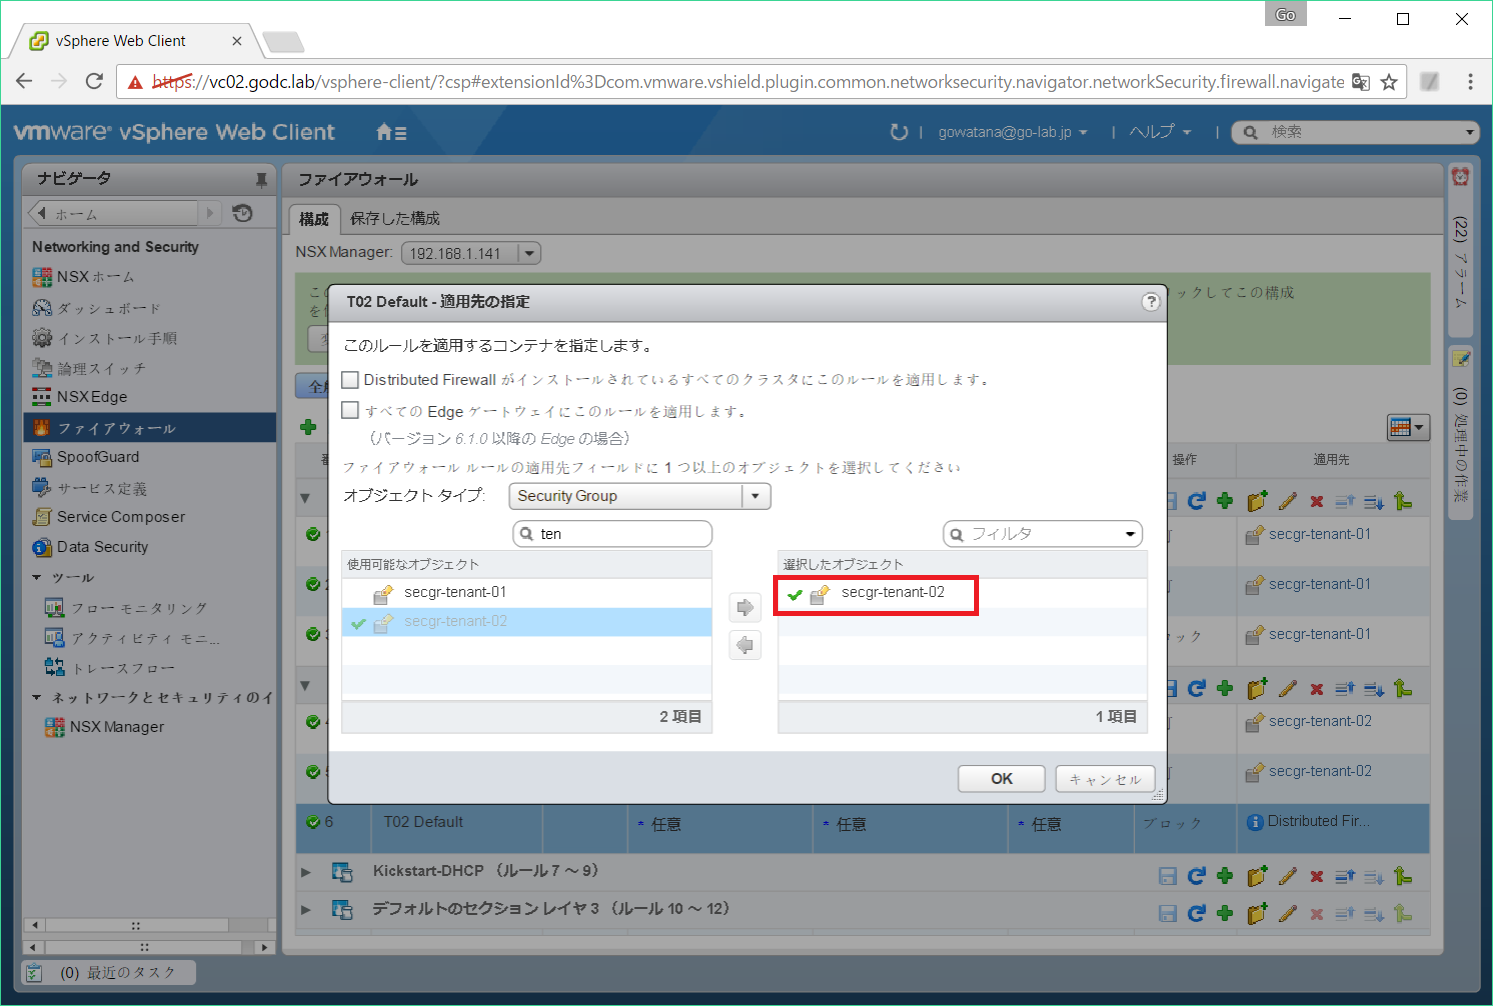The image size is (1493, 1006).
Task: Click the navigator pin icon
Action: (261, 179)
